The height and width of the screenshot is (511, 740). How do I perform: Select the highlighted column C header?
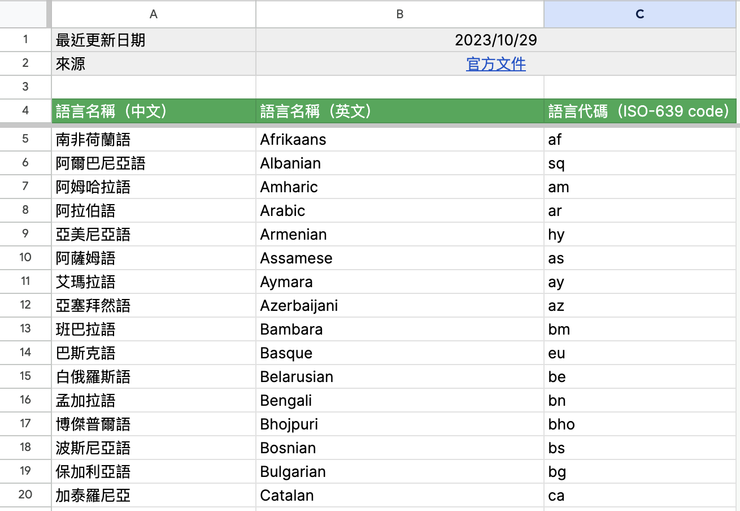640,14
